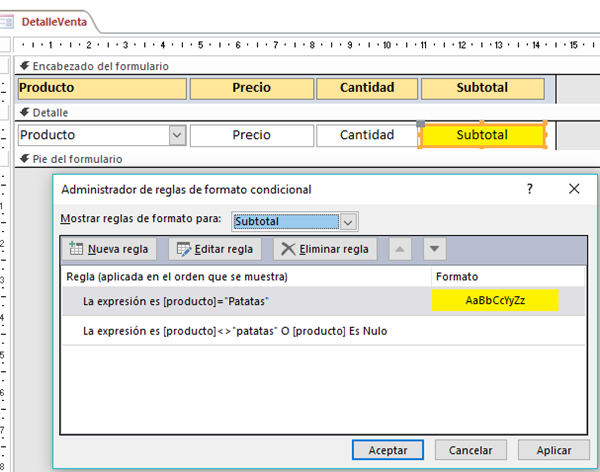The width and height of the screenshot is (600, 472).
Task: Open the DetalleVenta form tab
Action: click(x=53, y=21)
